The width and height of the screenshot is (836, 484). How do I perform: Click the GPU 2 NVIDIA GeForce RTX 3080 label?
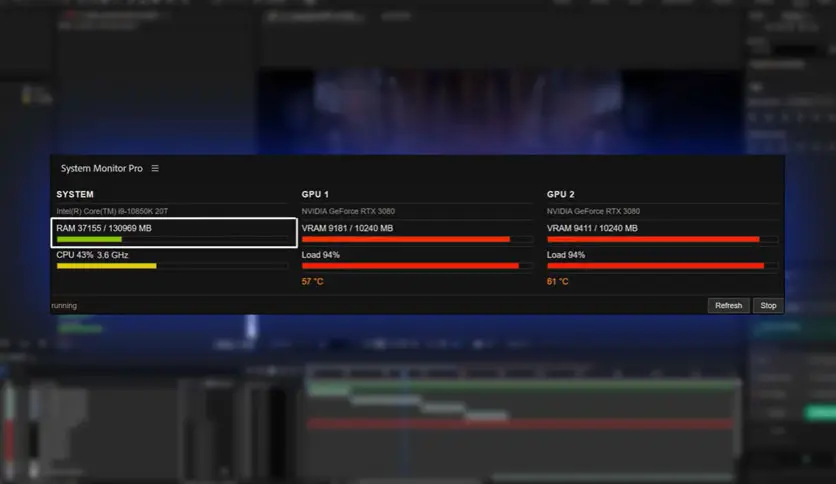tap(593, 211)
